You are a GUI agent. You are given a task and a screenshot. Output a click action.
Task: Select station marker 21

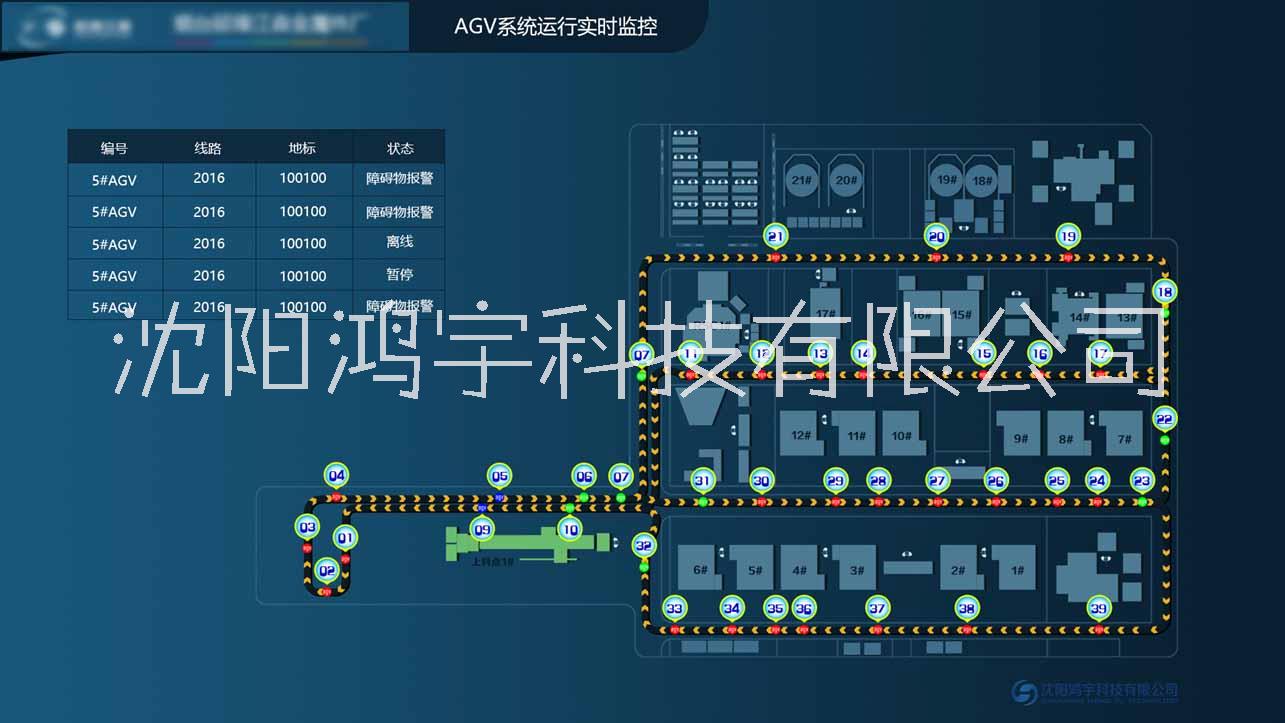(776, 236)
